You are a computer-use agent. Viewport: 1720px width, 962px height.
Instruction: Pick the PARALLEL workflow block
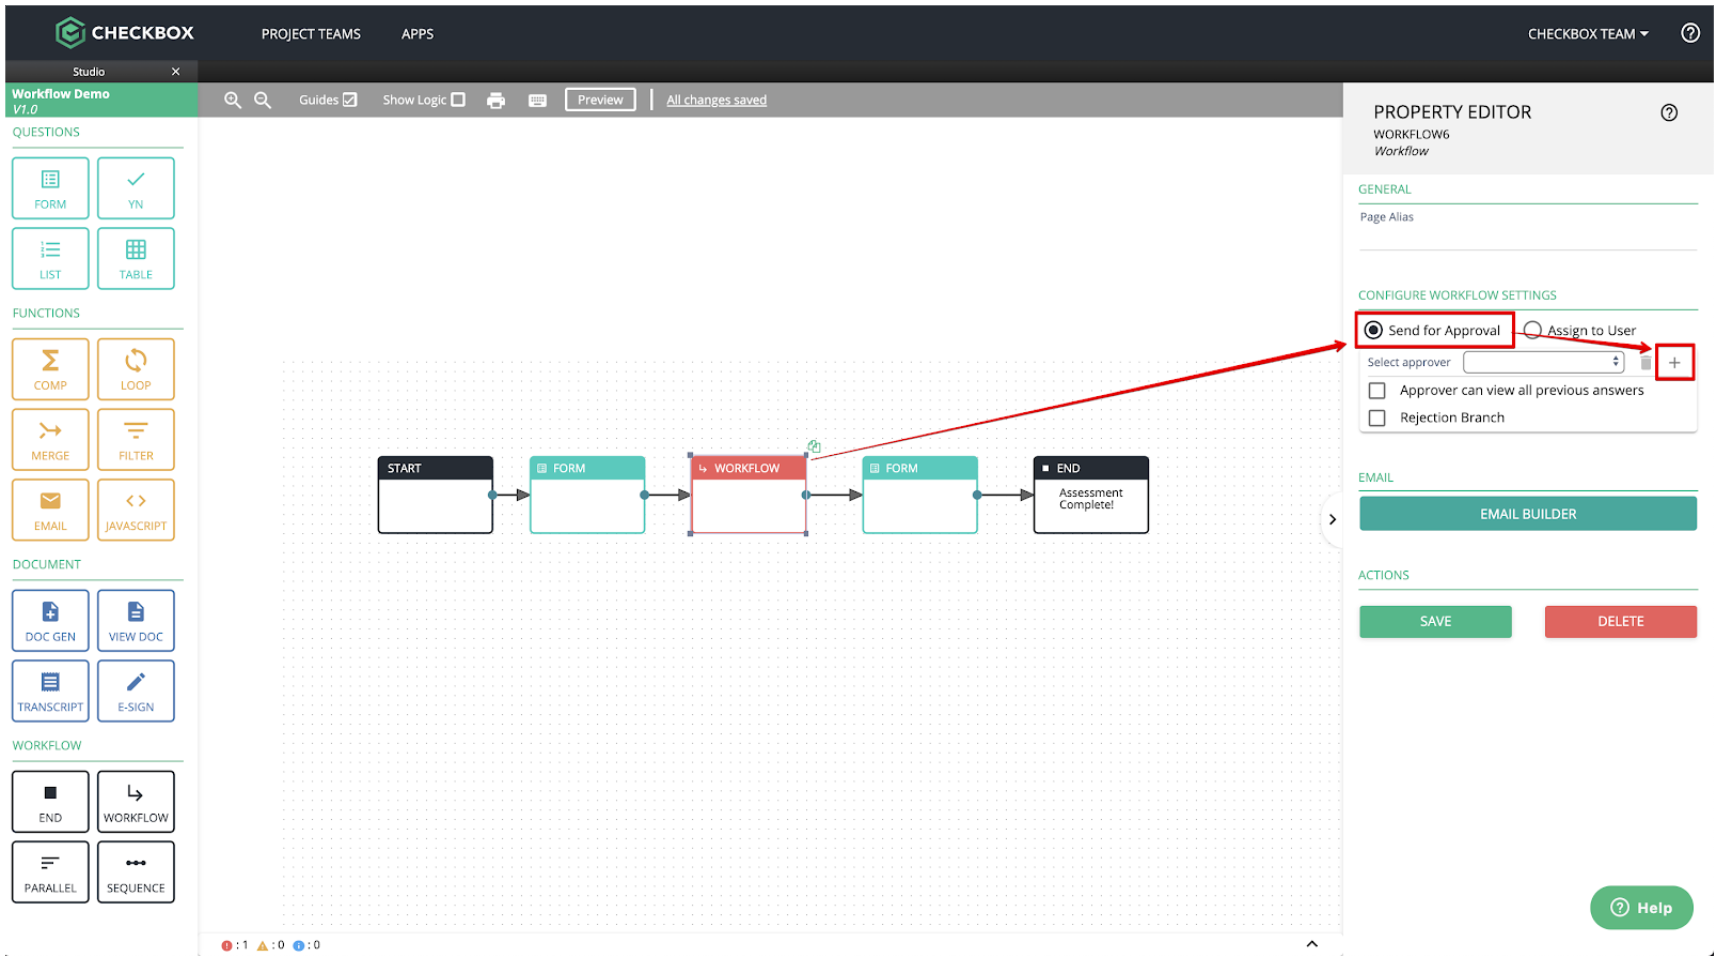[50, 873]
